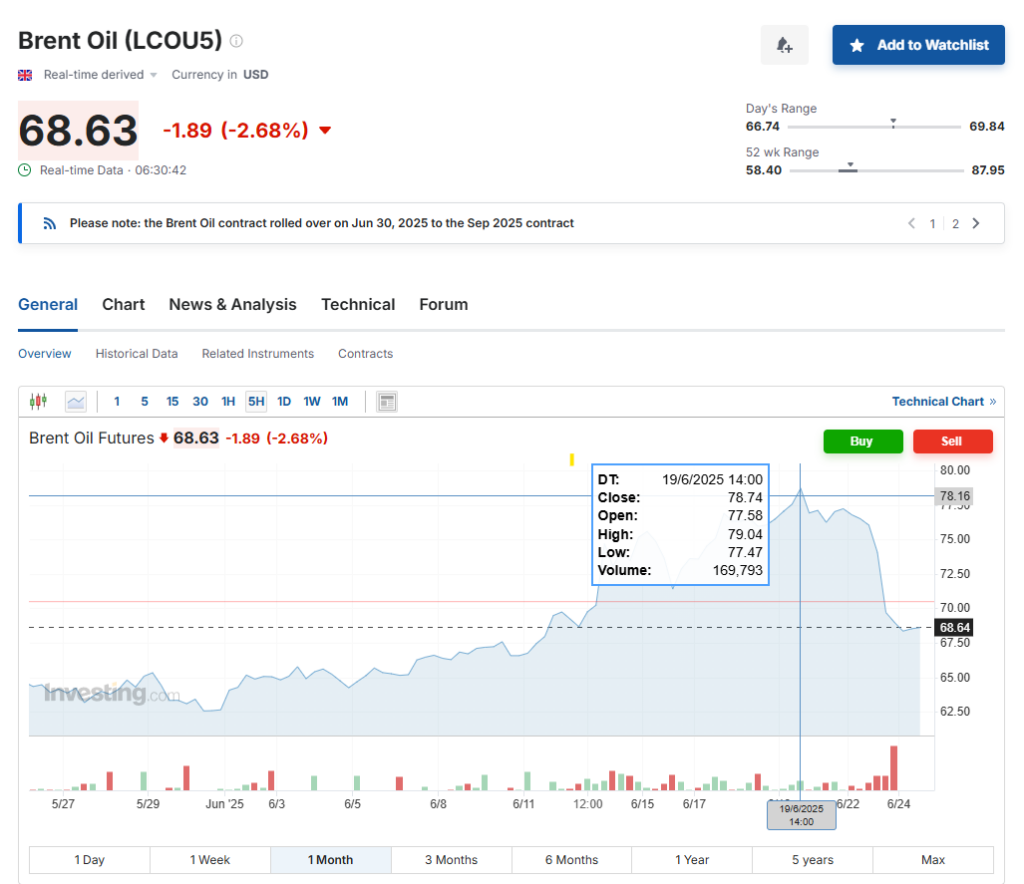Image resolution: width=1024 pixels, height=884 pixels.
Task: Click the red down-arrow beside price change
Action: coord(325,131)
